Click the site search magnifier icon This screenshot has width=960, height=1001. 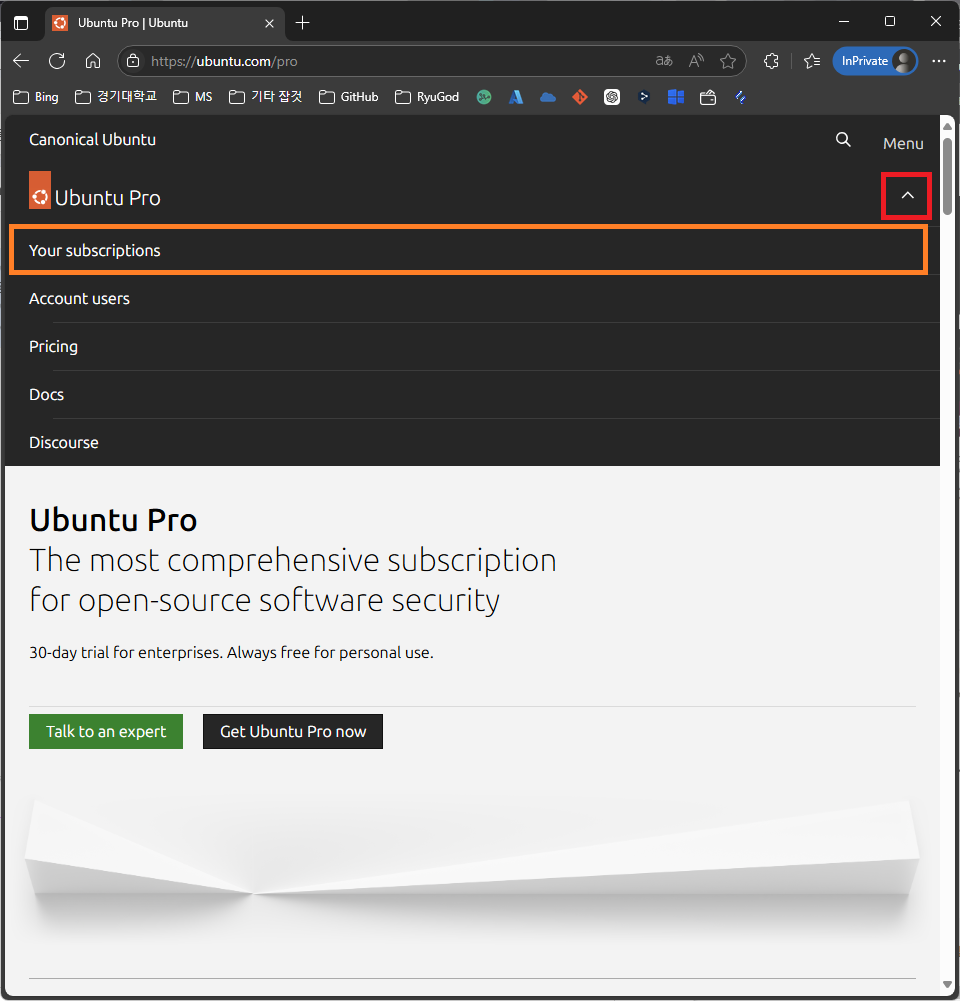[x=843, y=140]
